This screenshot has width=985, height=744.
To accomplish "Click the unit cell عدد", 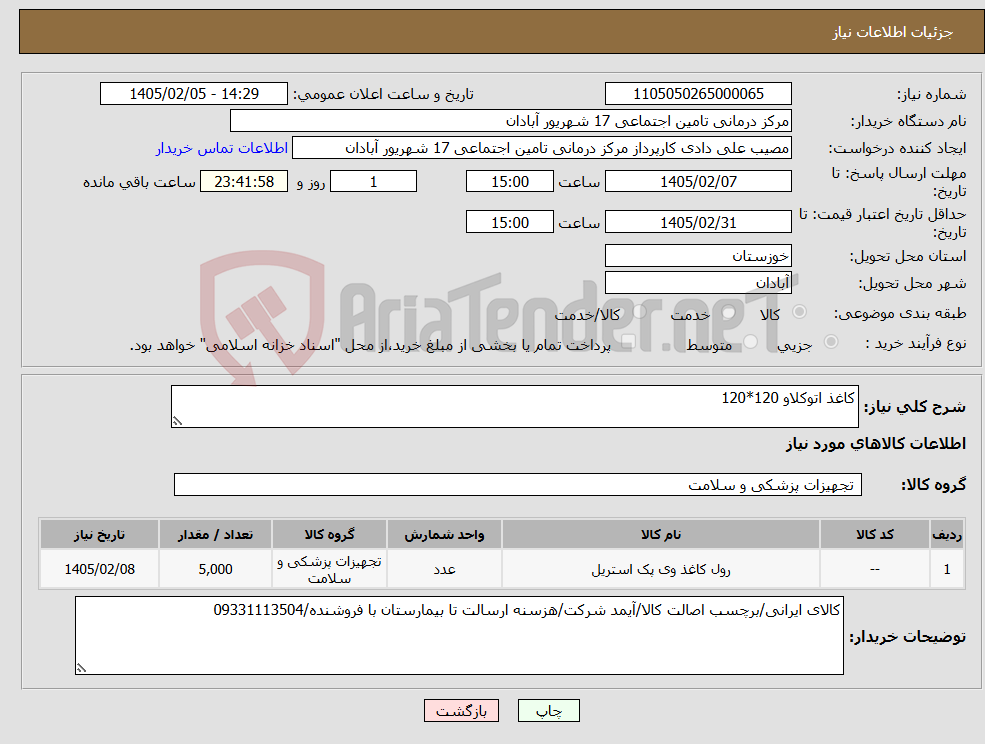I will [x=444, y=569].
